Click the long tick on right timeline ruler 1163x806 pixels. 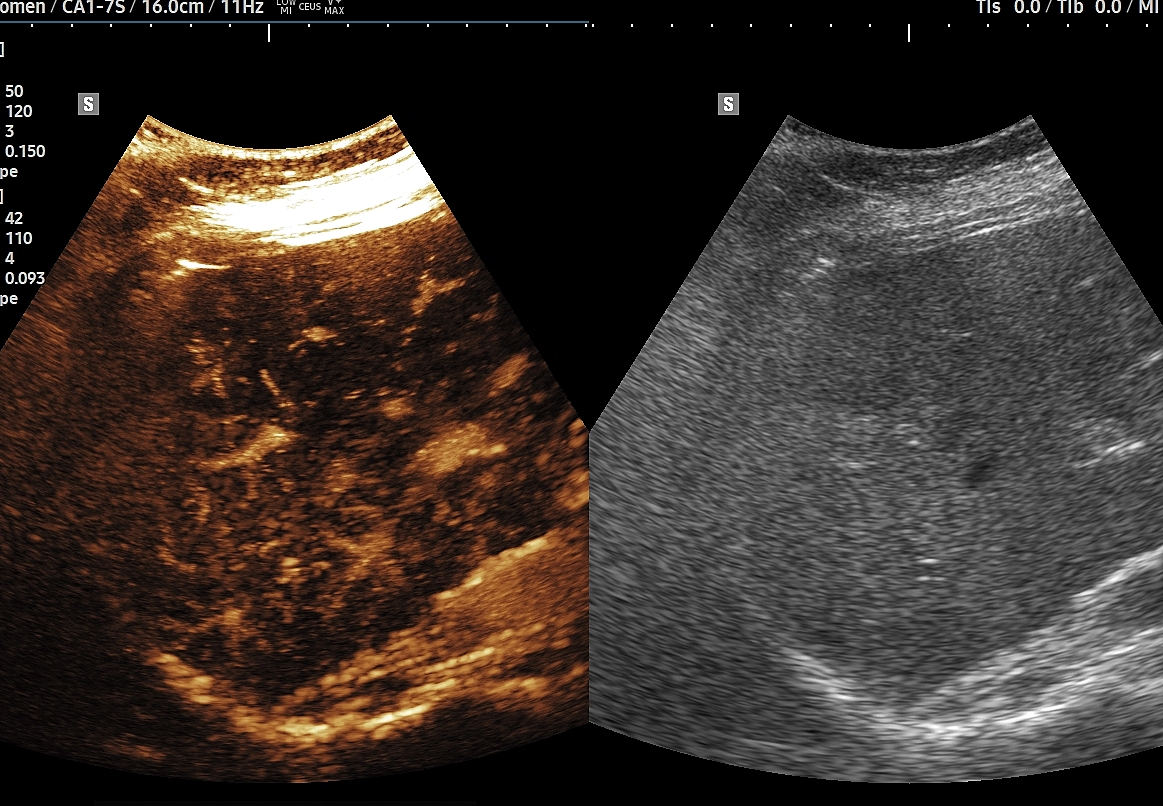pyautogui.click(x=909, y=33)
